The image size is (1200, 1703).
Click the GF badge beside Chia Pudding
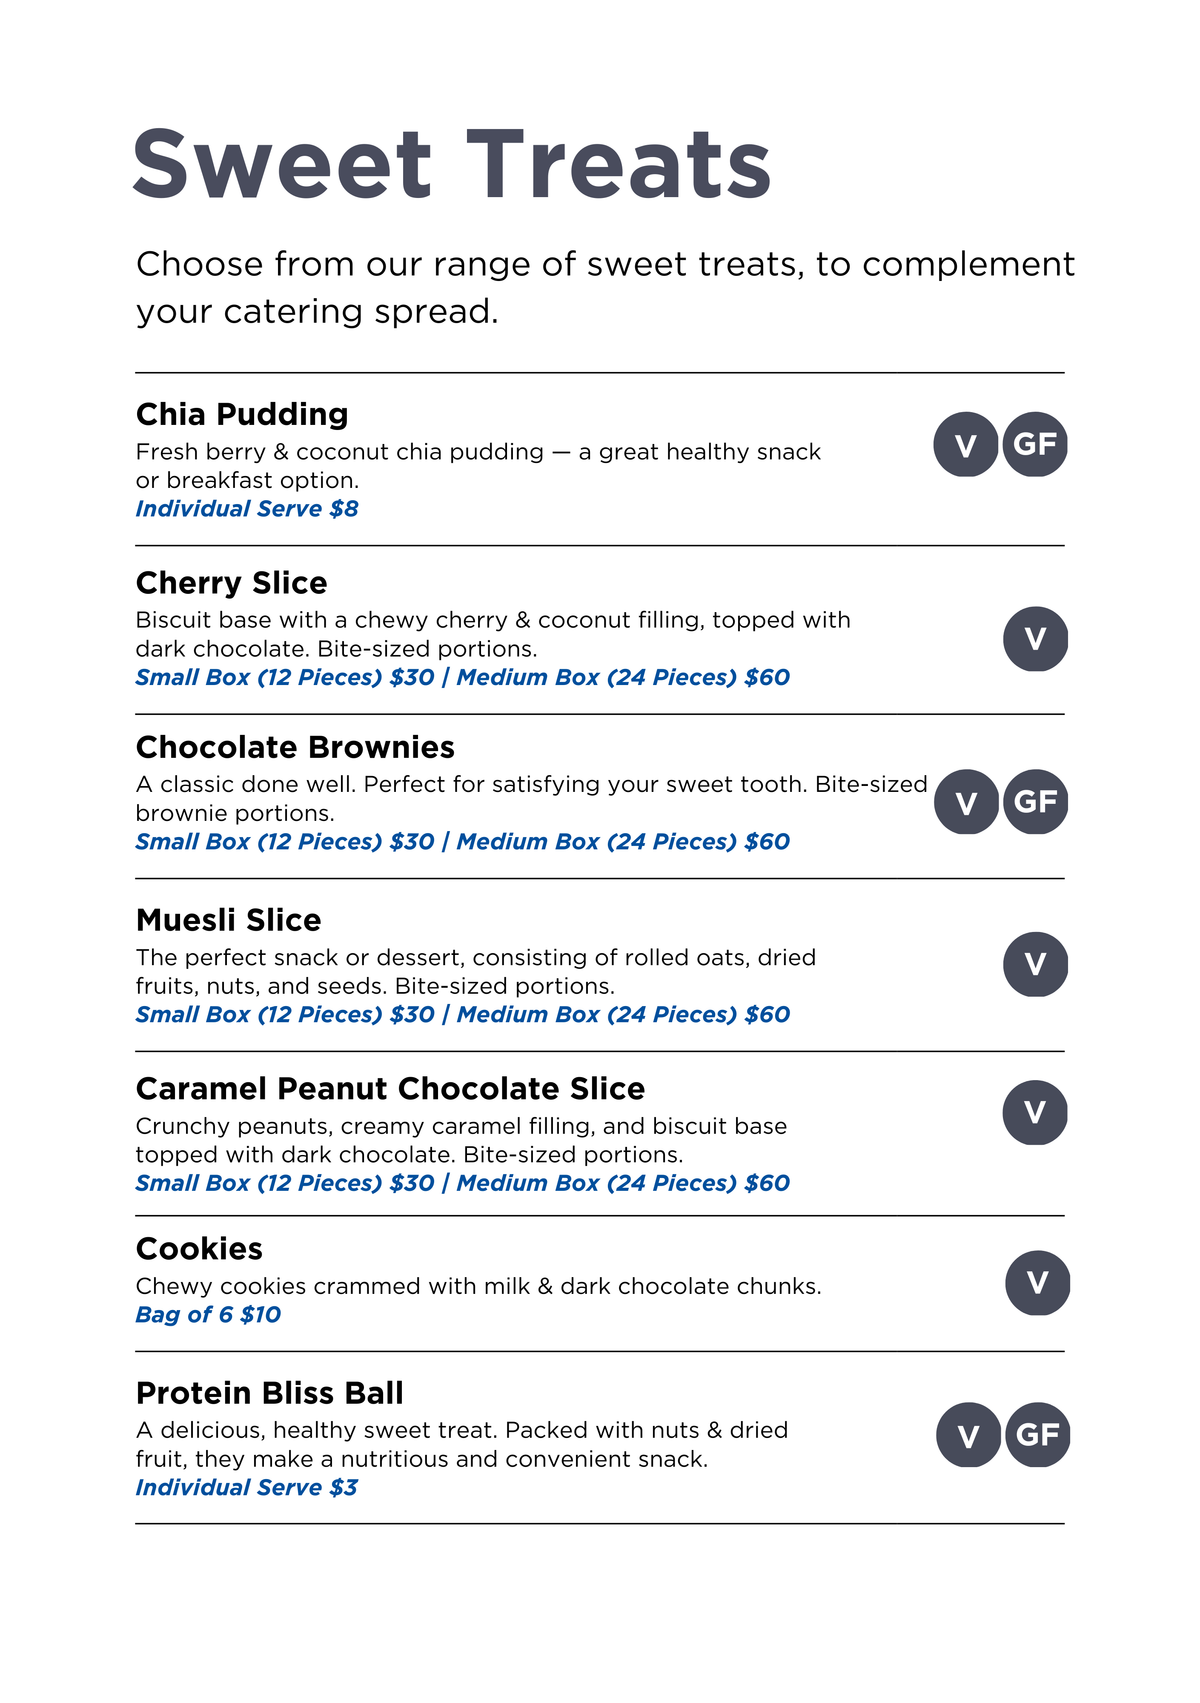click(1035, 444)
